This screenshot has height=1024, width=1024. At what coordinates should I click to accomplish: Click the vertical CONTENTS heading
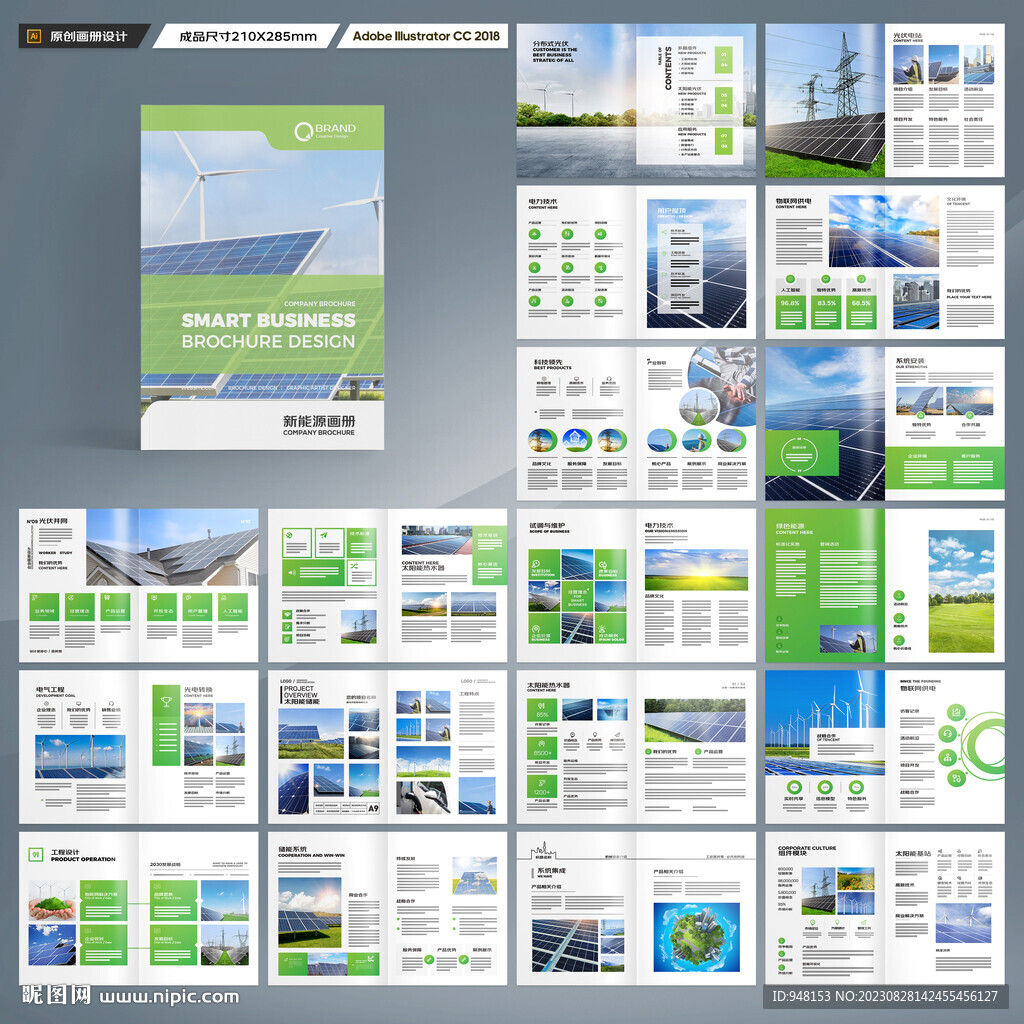pos(668,69)
